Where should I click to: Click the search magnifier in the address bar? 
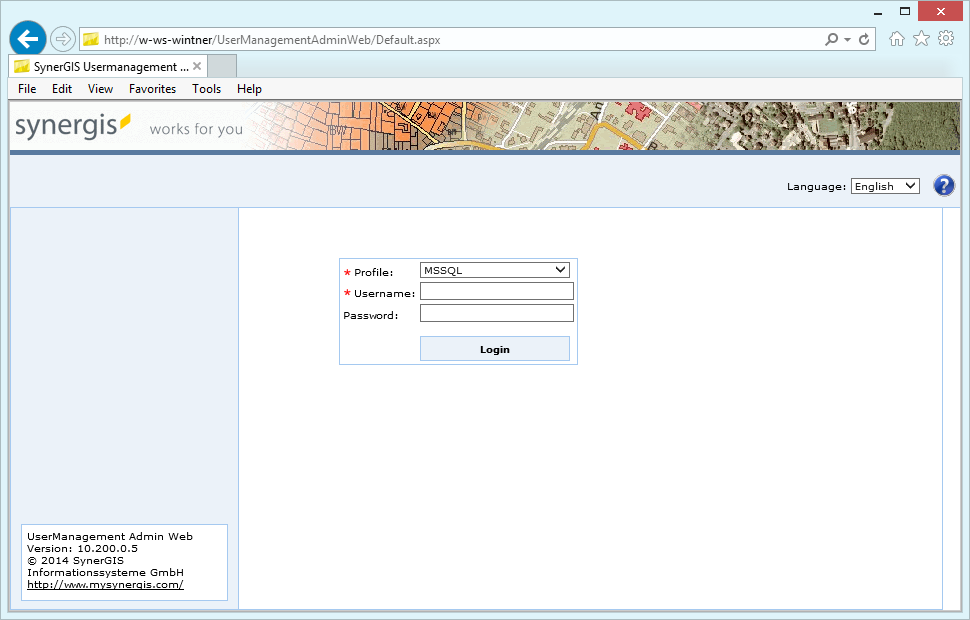click(x=831, y=40)
